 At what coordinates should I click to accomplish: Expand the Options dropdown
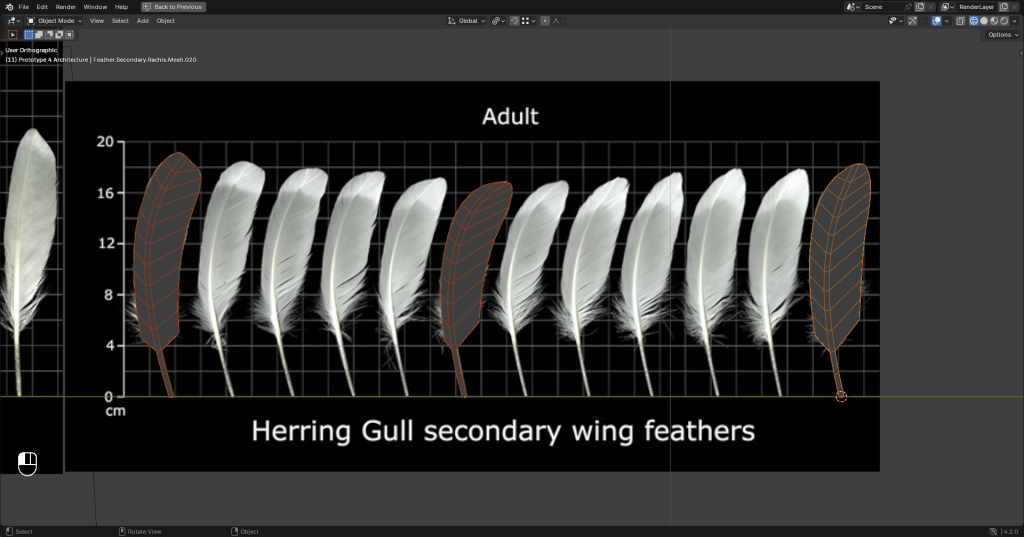[x=1000, y=34]
